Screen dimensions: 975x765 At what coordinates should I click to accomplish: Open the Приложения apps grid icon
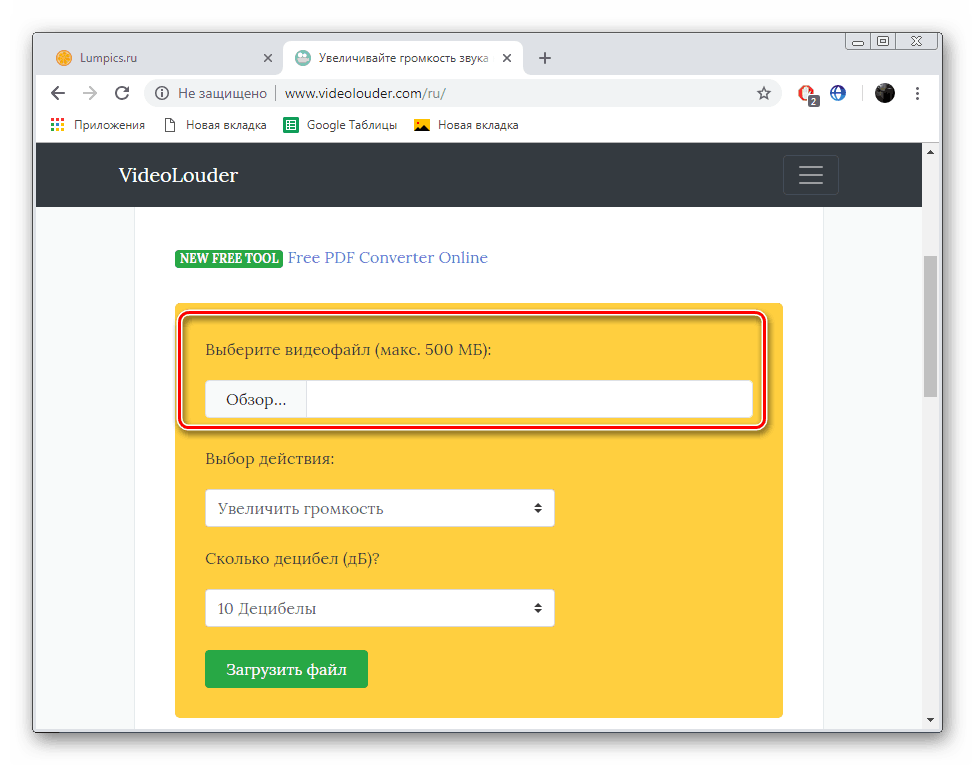[x=57, y=125]
